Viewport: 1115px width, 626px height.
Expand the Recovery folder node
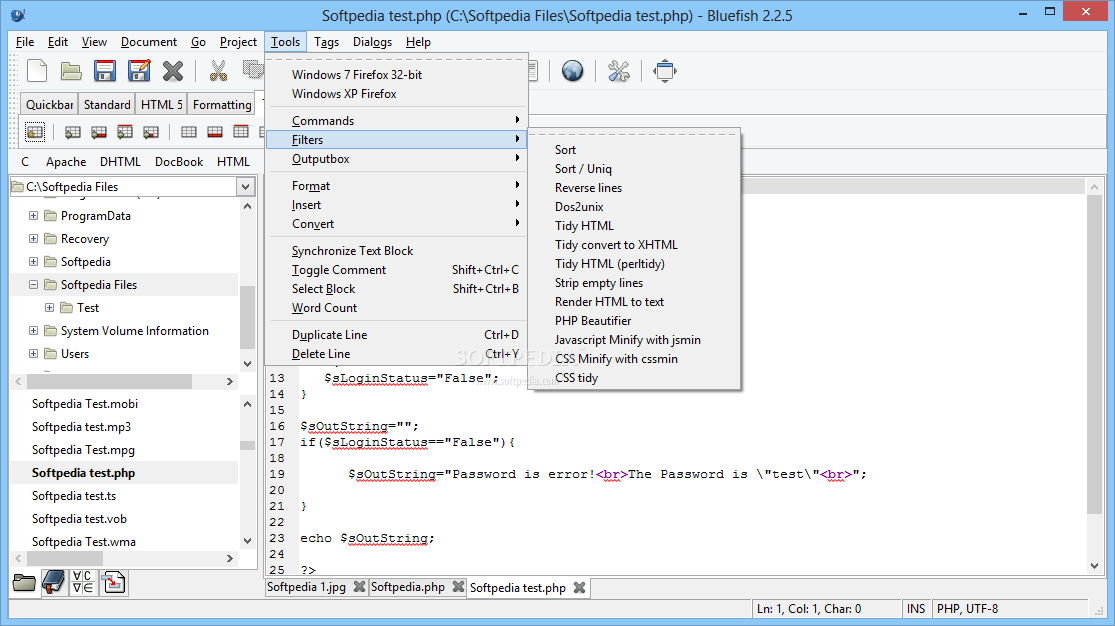point(33,238)
